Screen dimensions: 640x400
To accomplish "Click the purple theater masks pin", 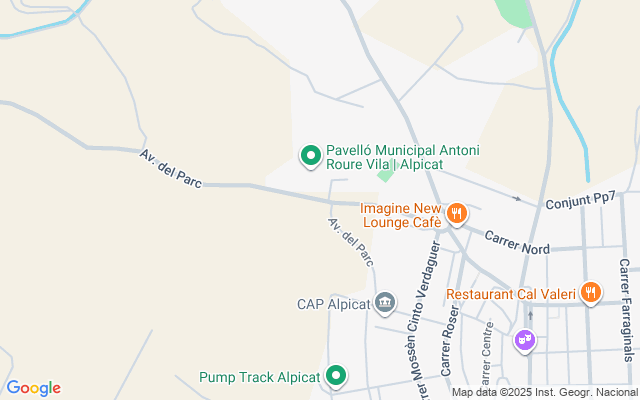I will tap(525, 340).
